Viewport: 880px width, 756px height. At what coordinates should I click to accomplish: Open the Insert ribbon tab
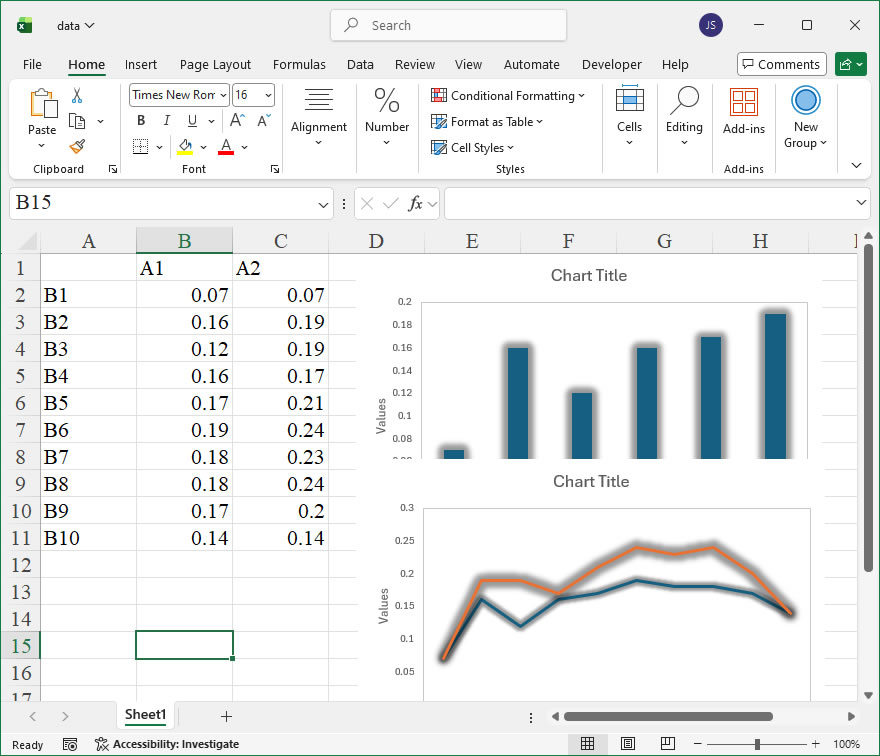pyautogui.click(x=141, y=65)
